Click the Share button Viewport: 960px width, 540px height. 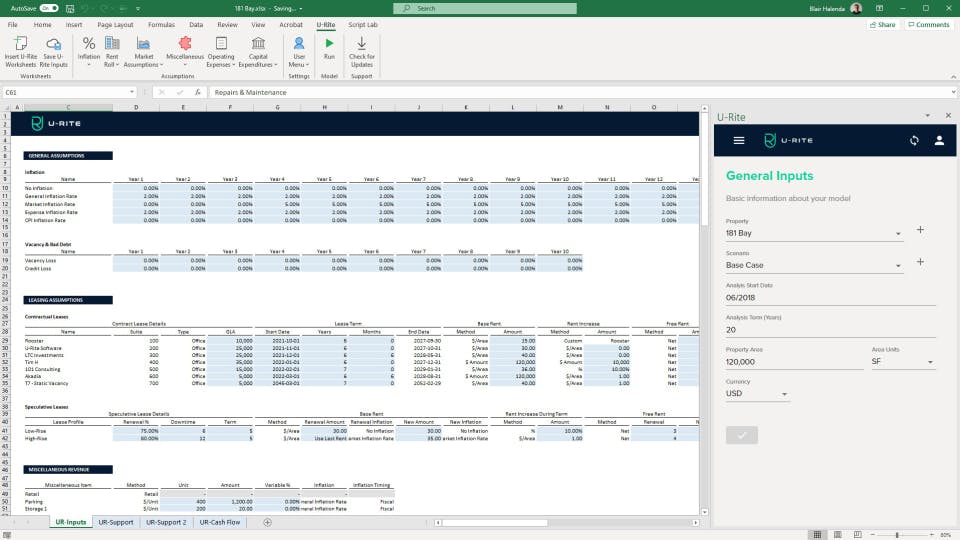(x=882, y=24)
